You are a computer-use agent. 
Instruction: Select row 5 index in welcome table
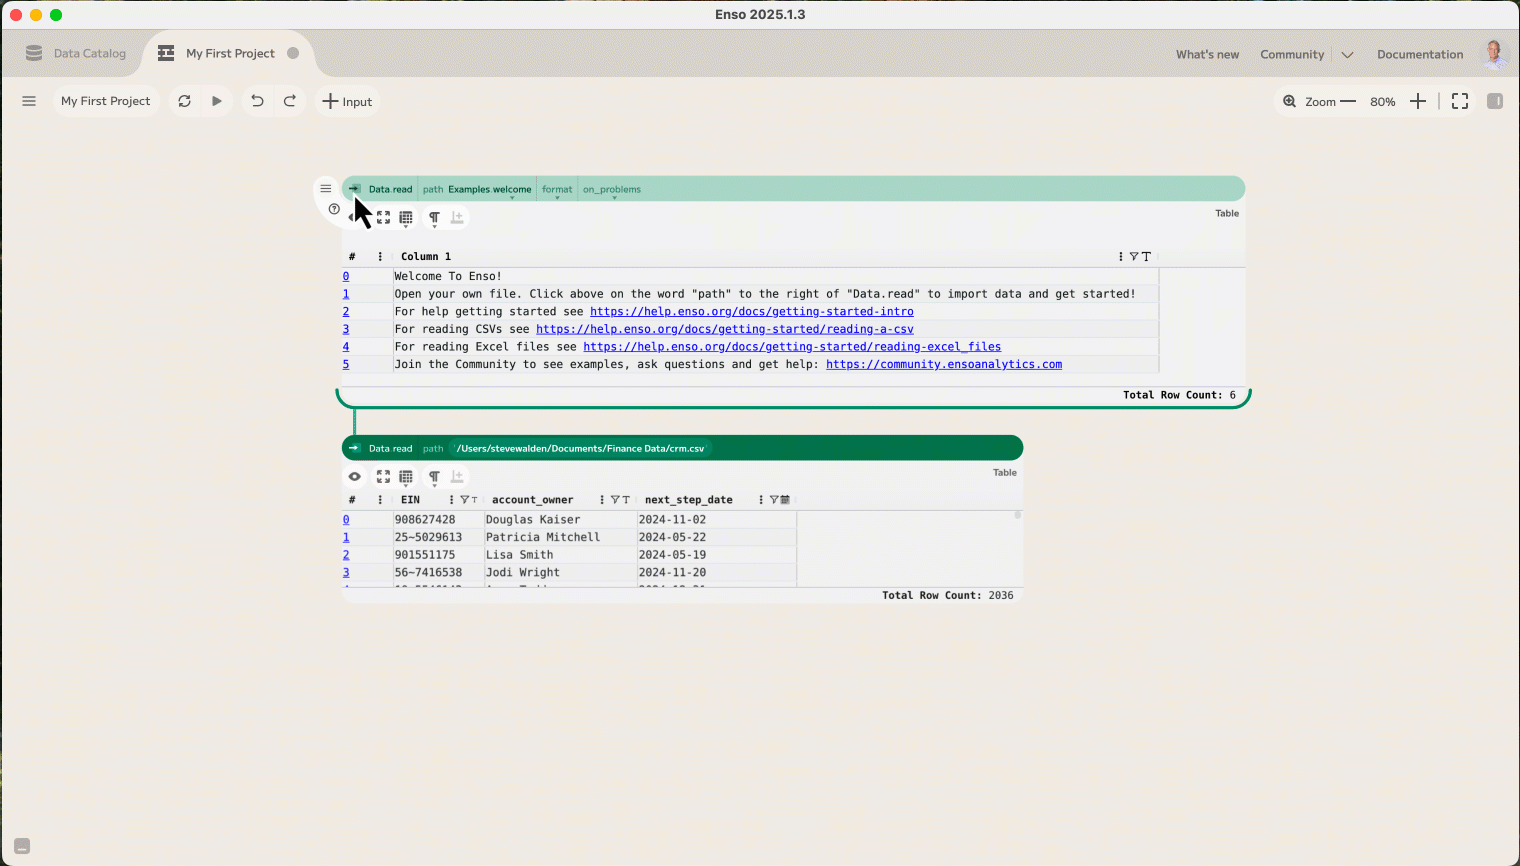[346, 364]
